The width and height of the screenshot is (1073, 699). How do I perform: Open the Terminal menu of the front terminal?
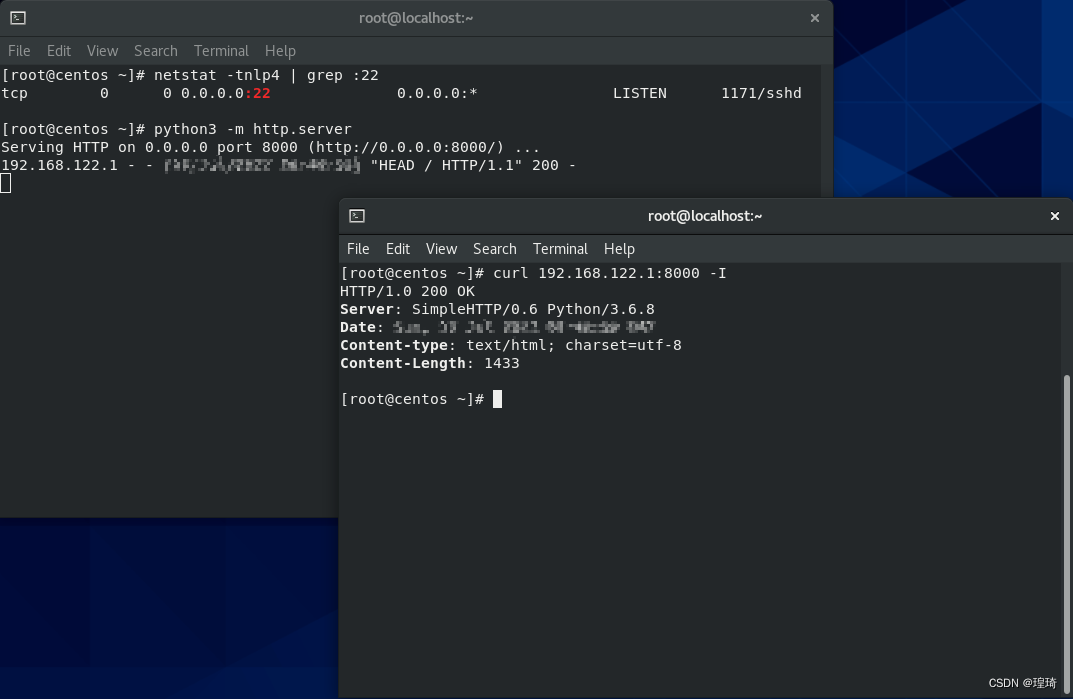click(x=559, y=248)
